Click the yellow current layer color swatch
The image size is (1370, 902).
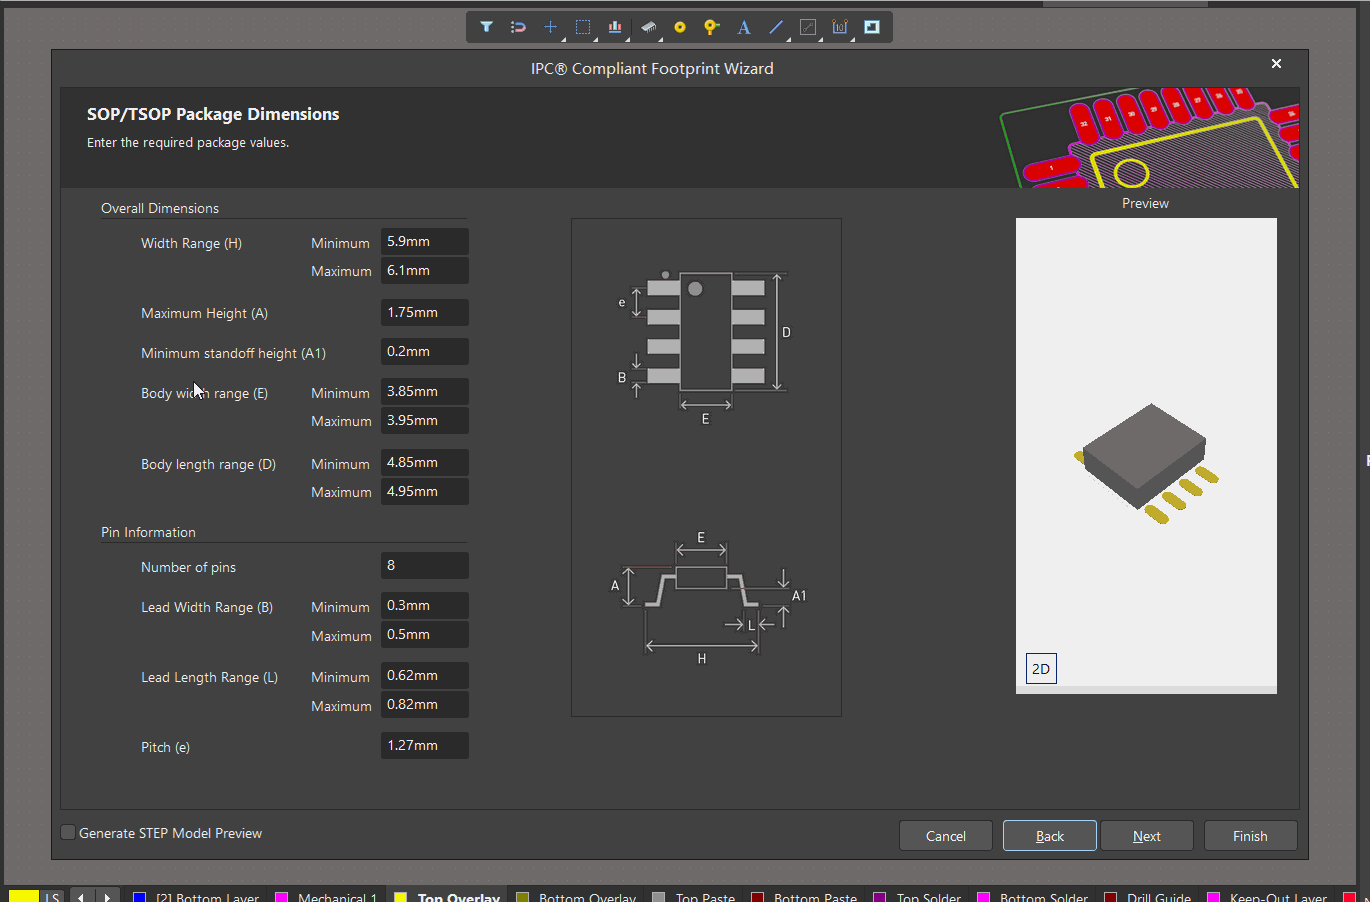pyautogui.click(x=23, y=896)
